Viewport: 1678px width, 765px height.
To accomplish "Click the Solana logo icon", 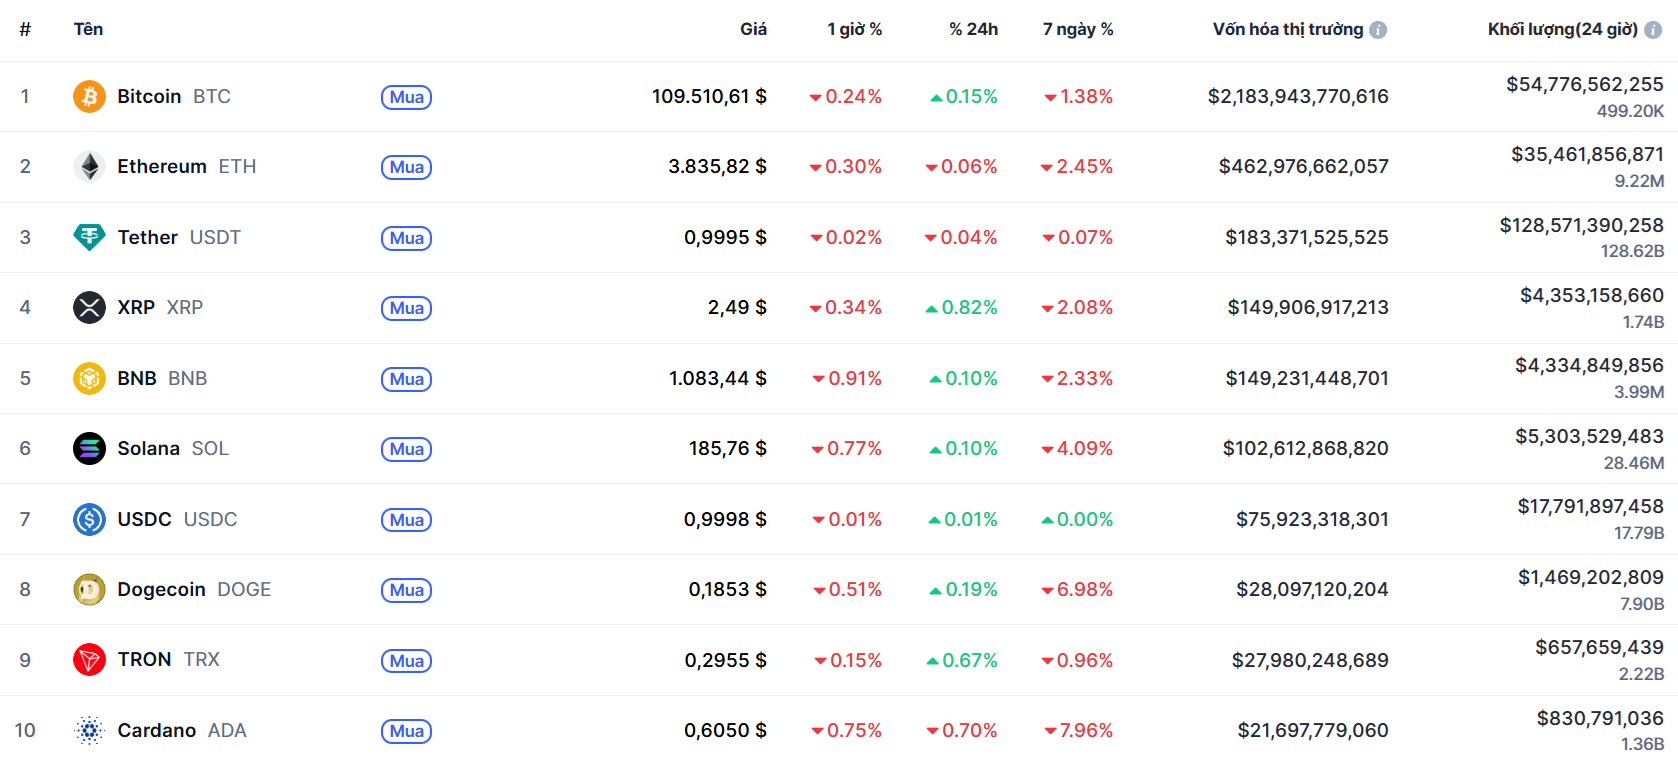I will click(x=89, y=449).
